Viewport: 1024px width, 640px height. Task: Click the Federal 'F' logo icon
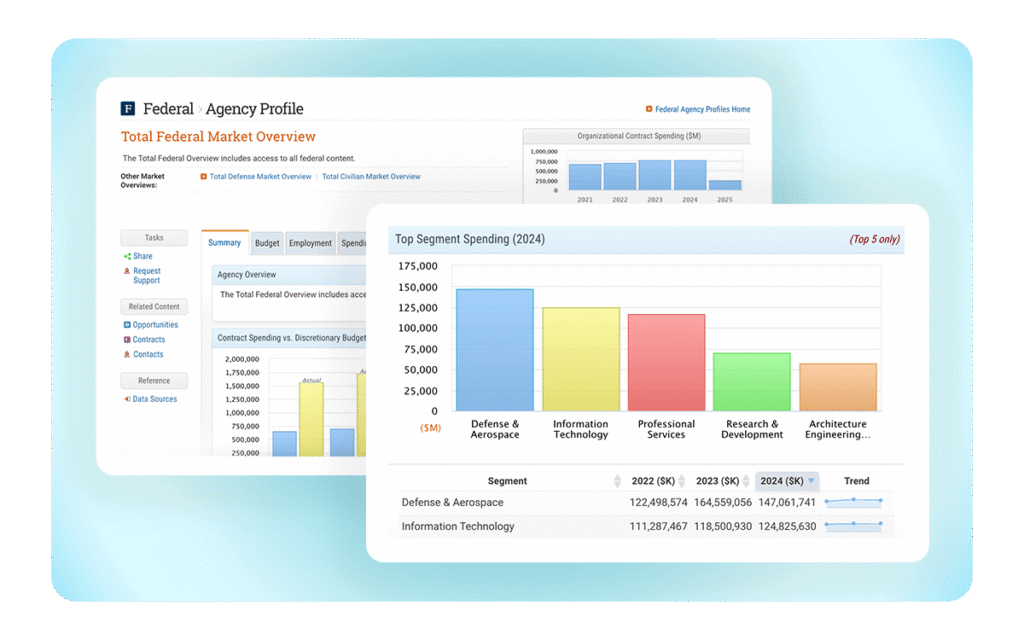(x=130, y=108)
